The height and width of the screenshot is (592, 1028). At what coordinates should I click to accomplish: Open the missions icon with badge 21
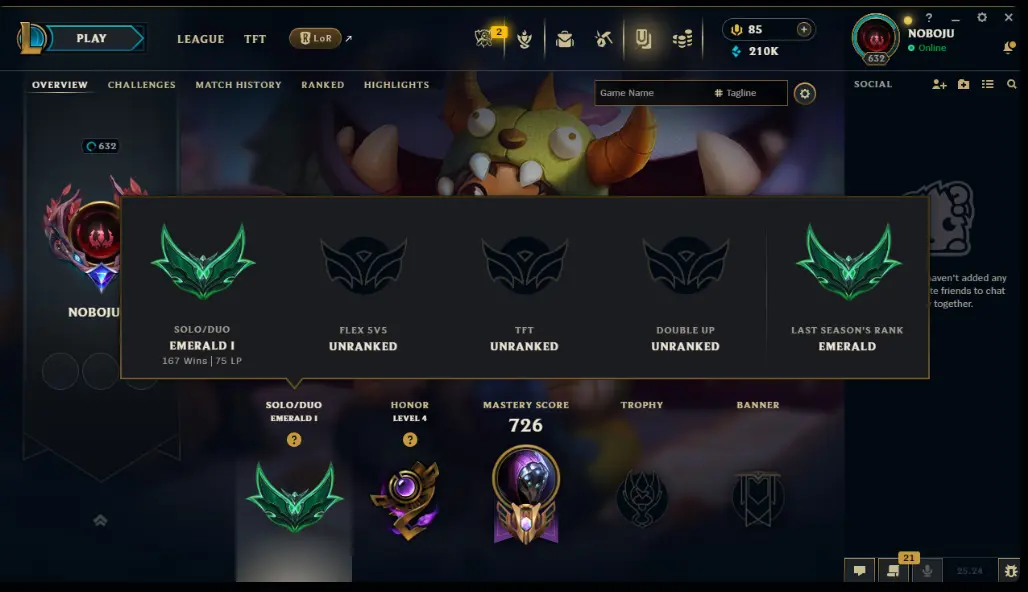click(x=893, y=570)
